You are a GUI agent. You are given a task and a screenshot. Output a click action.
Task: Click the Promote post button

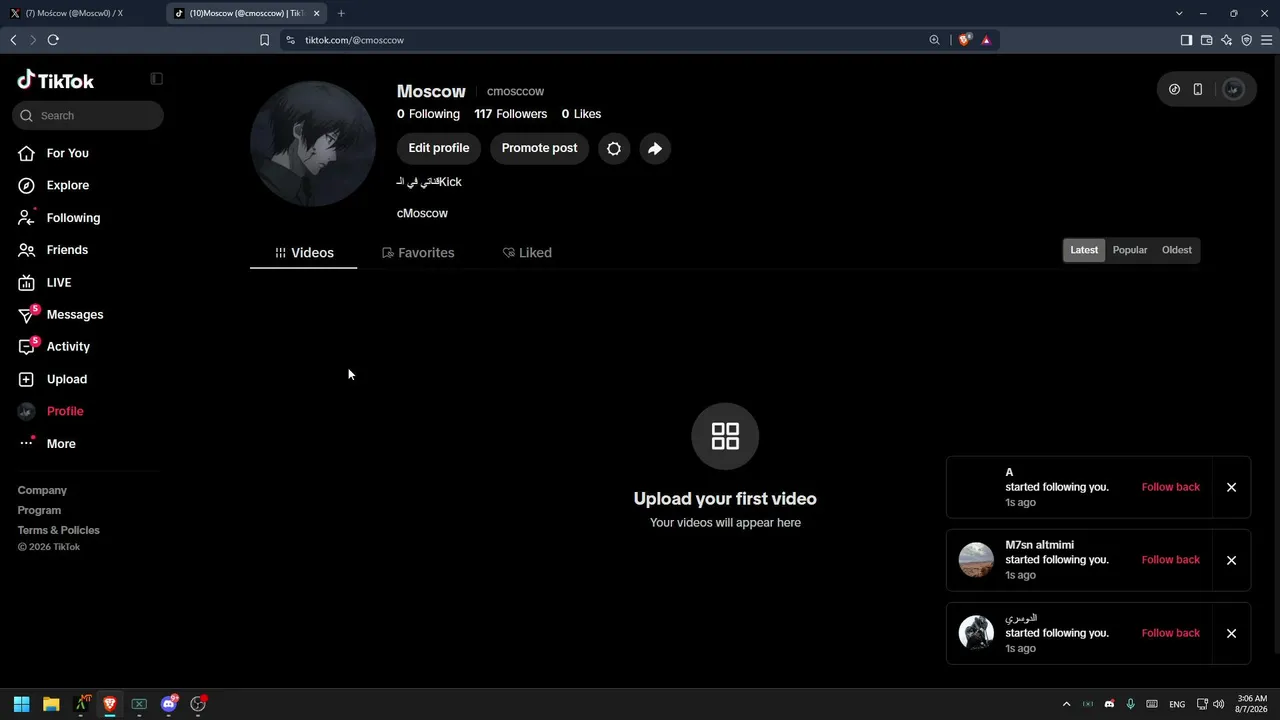(539, 148)
